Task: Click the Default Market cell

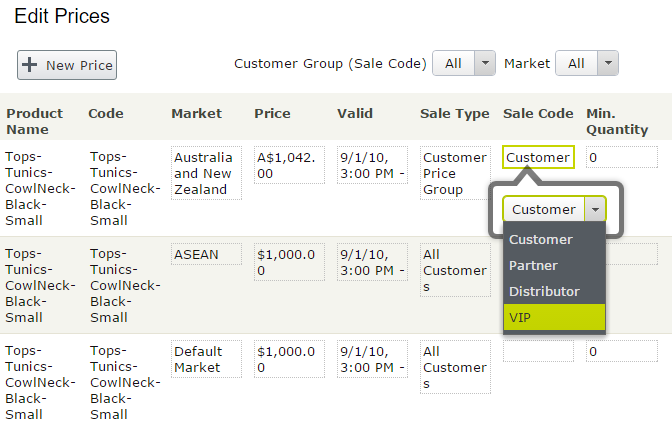Action: [x=206, y=359]
